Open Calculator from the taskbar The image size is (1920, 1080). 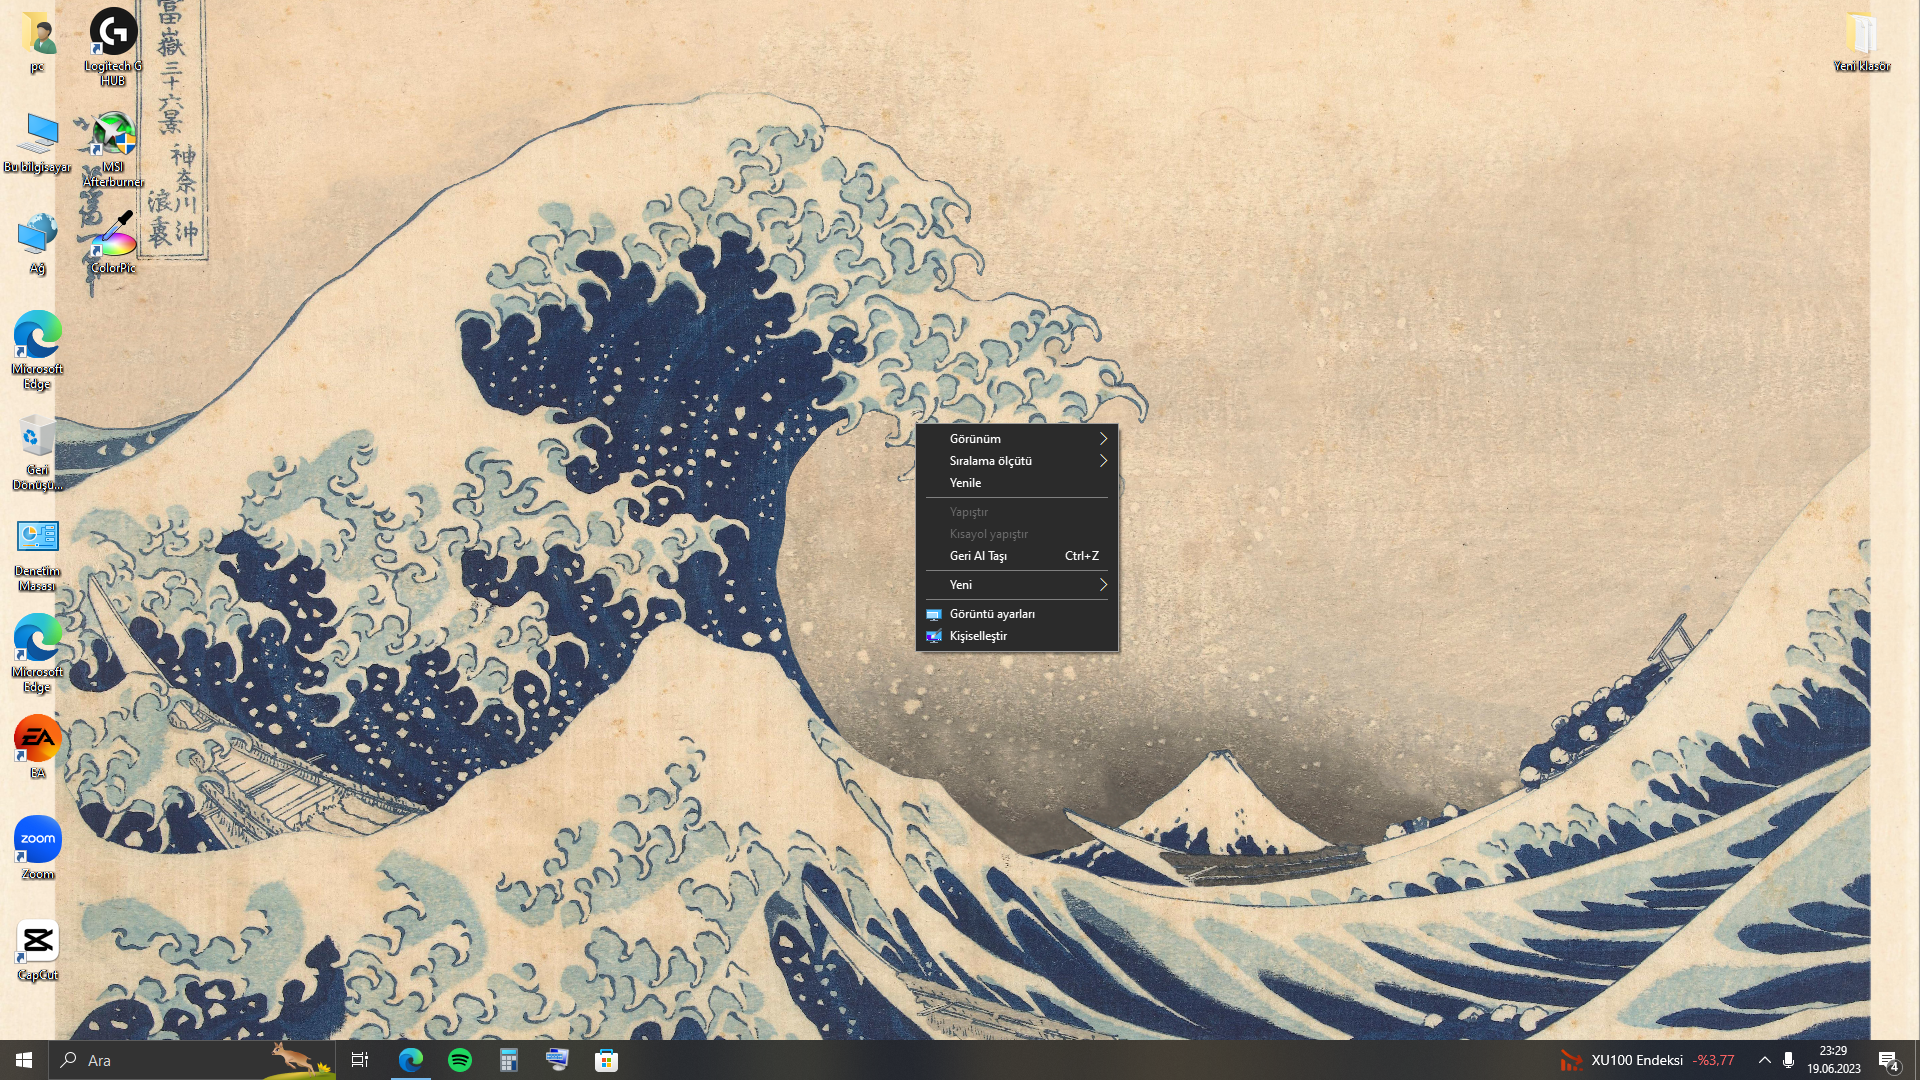point(509,1060)
